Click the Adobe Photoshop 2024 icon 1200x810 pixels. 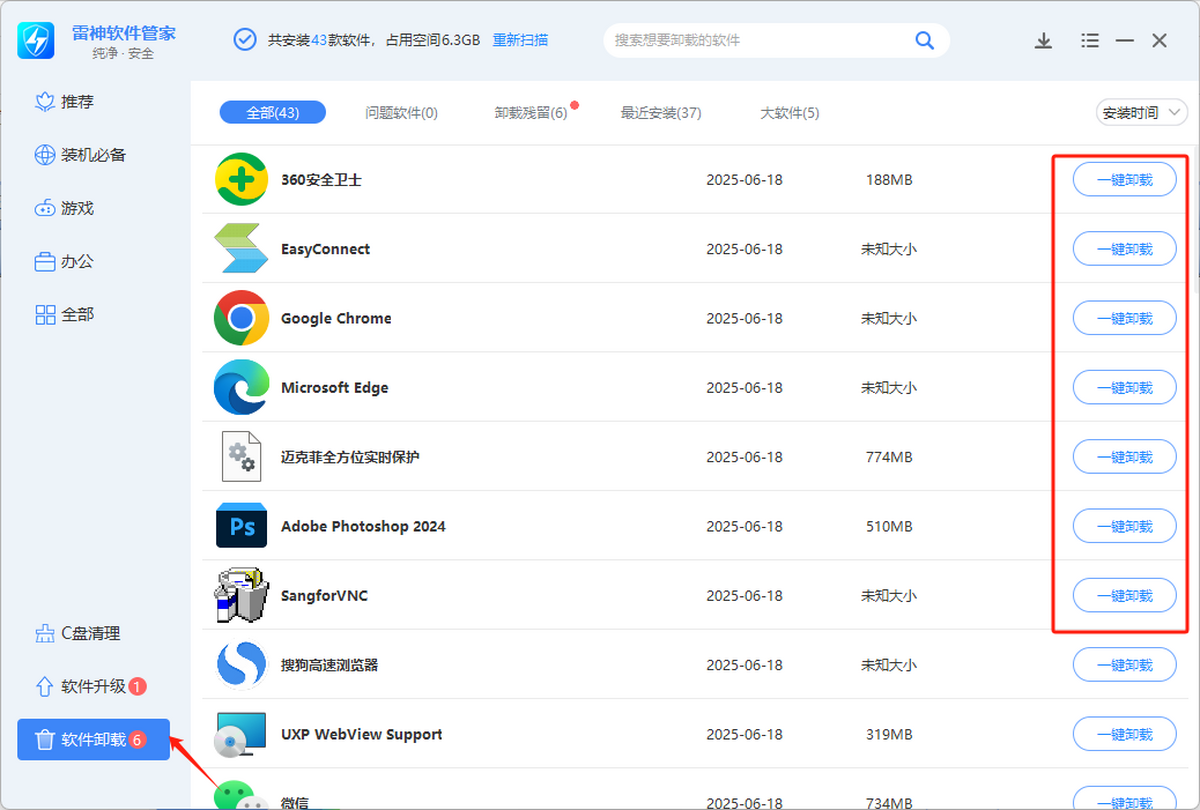(241, 526)
